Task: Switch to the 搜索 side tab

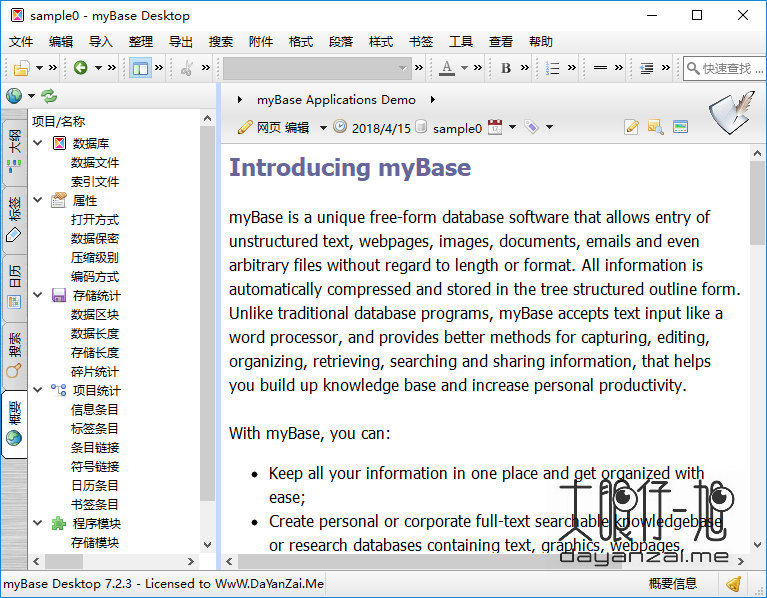Action: (14, 355)
